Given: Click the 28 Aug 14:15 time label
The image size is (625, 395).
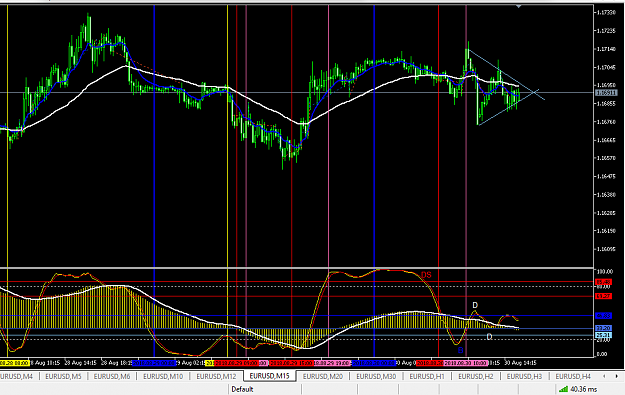Looking at the screenshot, I should (x=81, y=363).
